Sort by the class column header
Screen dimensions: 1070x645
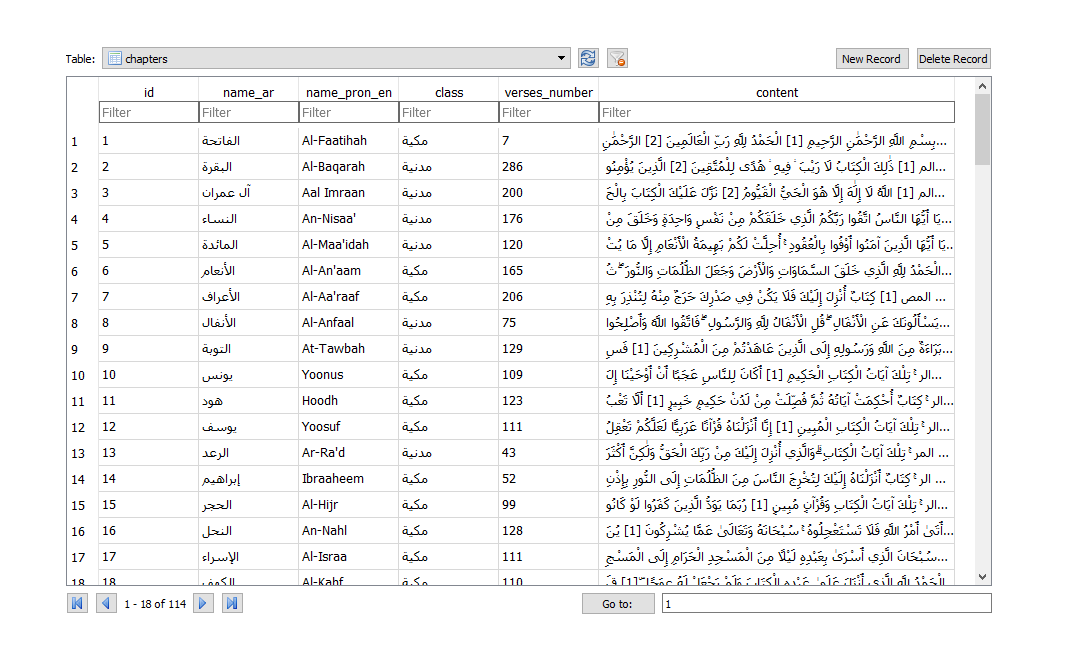pyautogui.click(x=449, y=91)
